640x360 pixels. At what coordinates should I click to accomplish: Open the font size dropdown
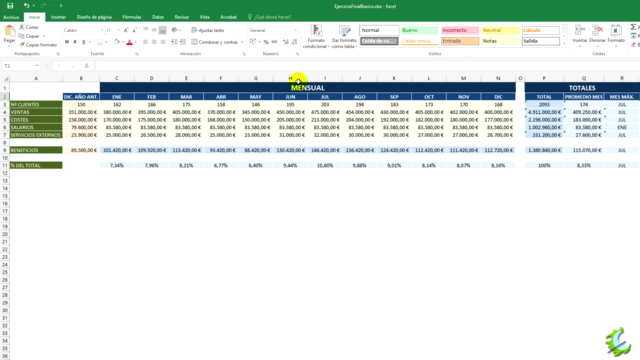point(118,30)
